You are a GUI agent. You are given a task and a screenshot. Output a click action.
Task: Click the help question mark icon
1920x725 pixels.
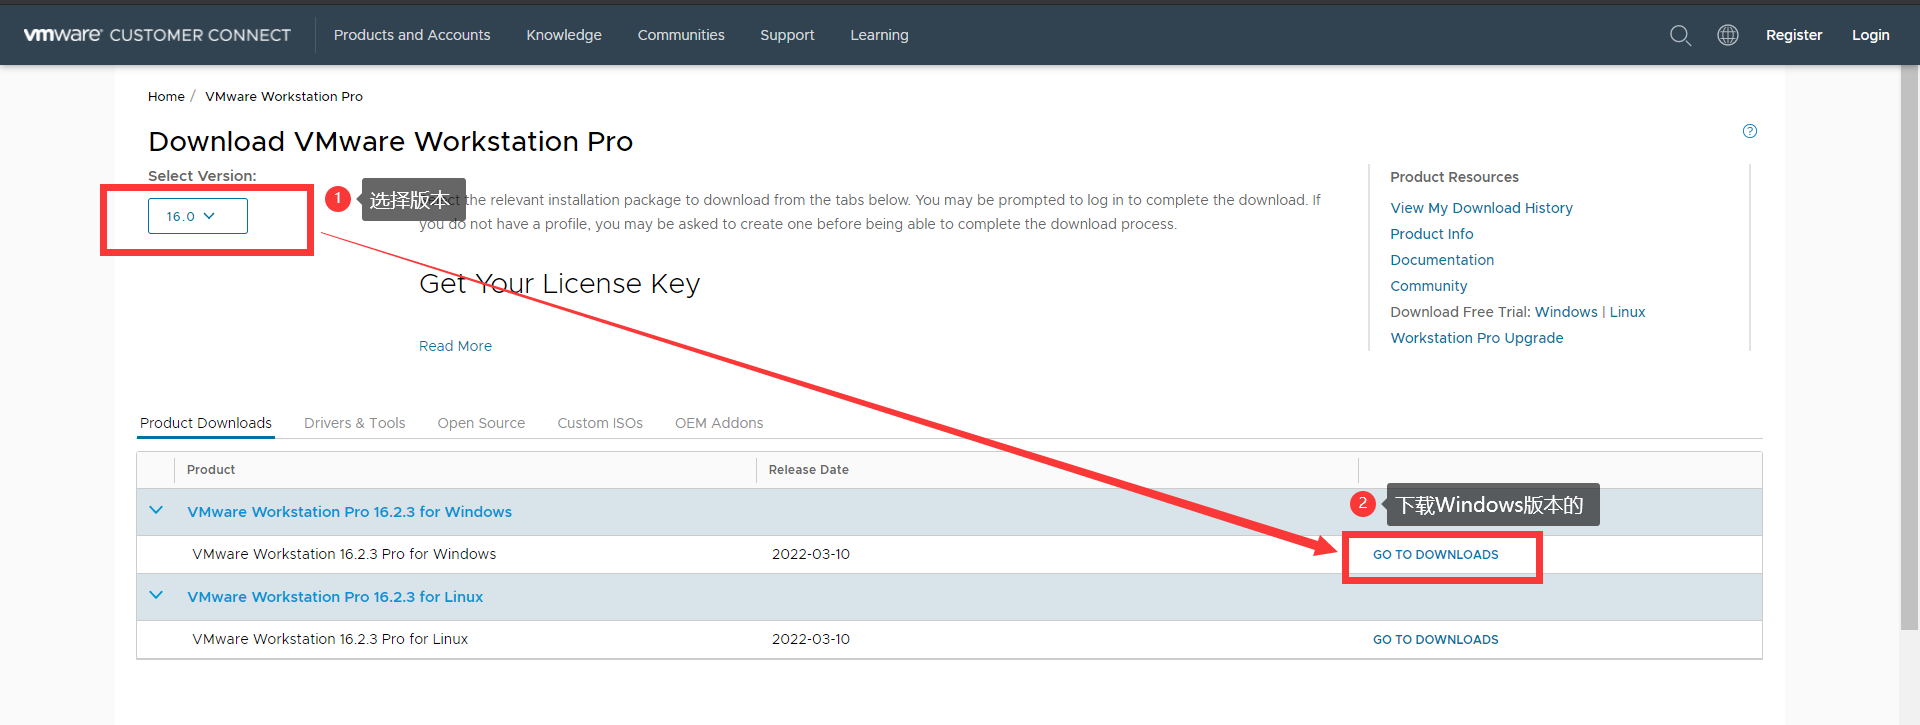(x=1750, y=131)
